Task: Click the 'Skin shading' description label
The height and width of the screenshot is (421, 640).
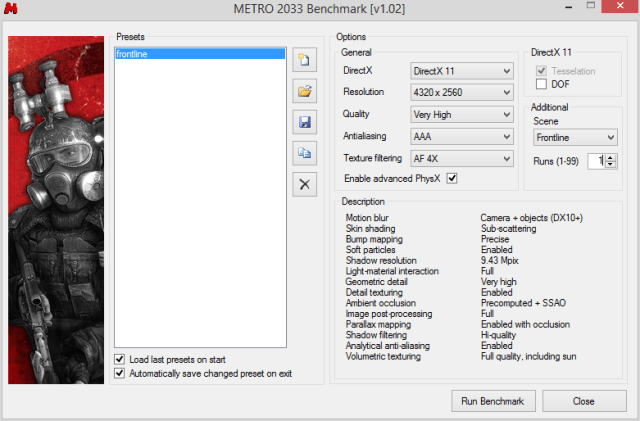Action: coord(370,228)
